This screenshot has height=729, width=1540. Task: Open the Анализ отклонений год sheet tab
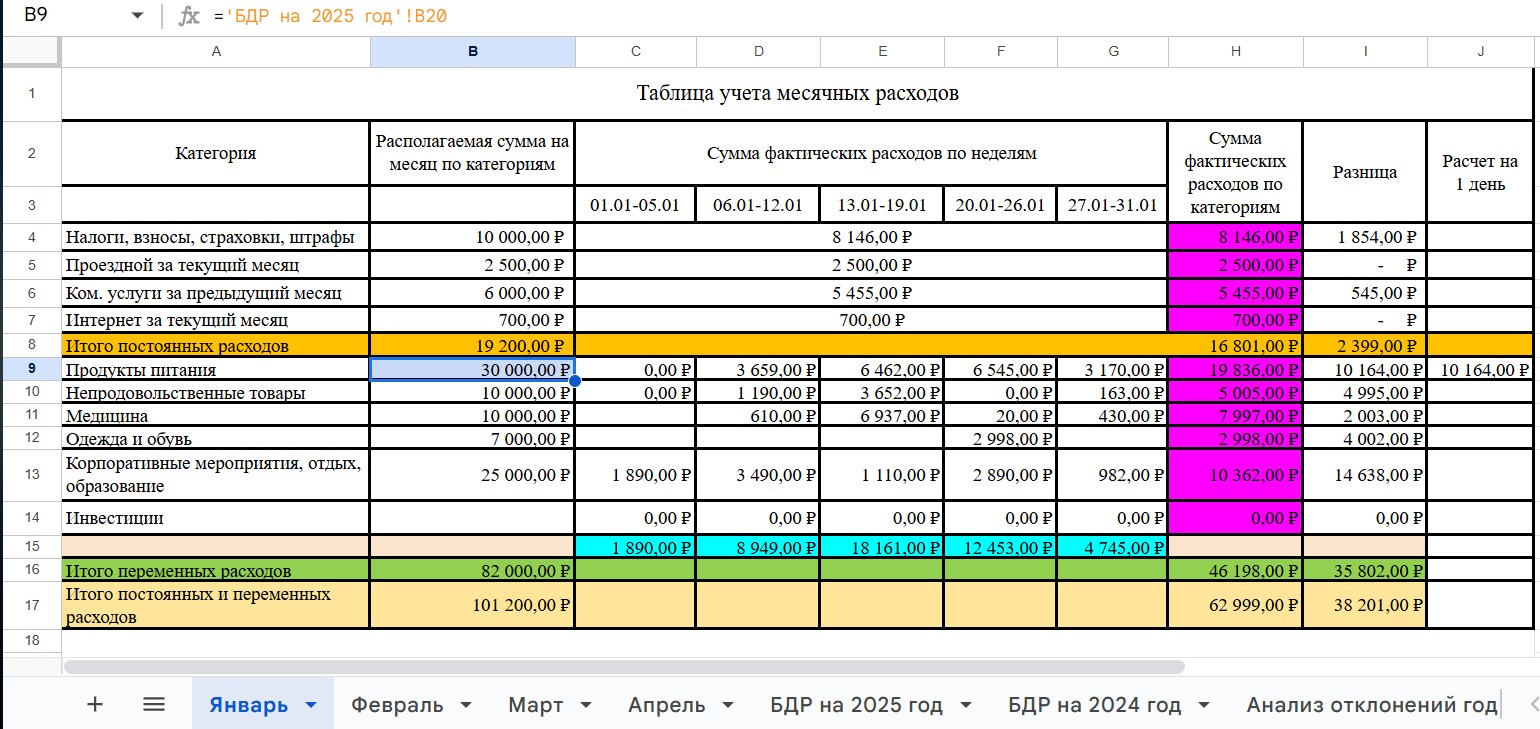point(1370,705)
